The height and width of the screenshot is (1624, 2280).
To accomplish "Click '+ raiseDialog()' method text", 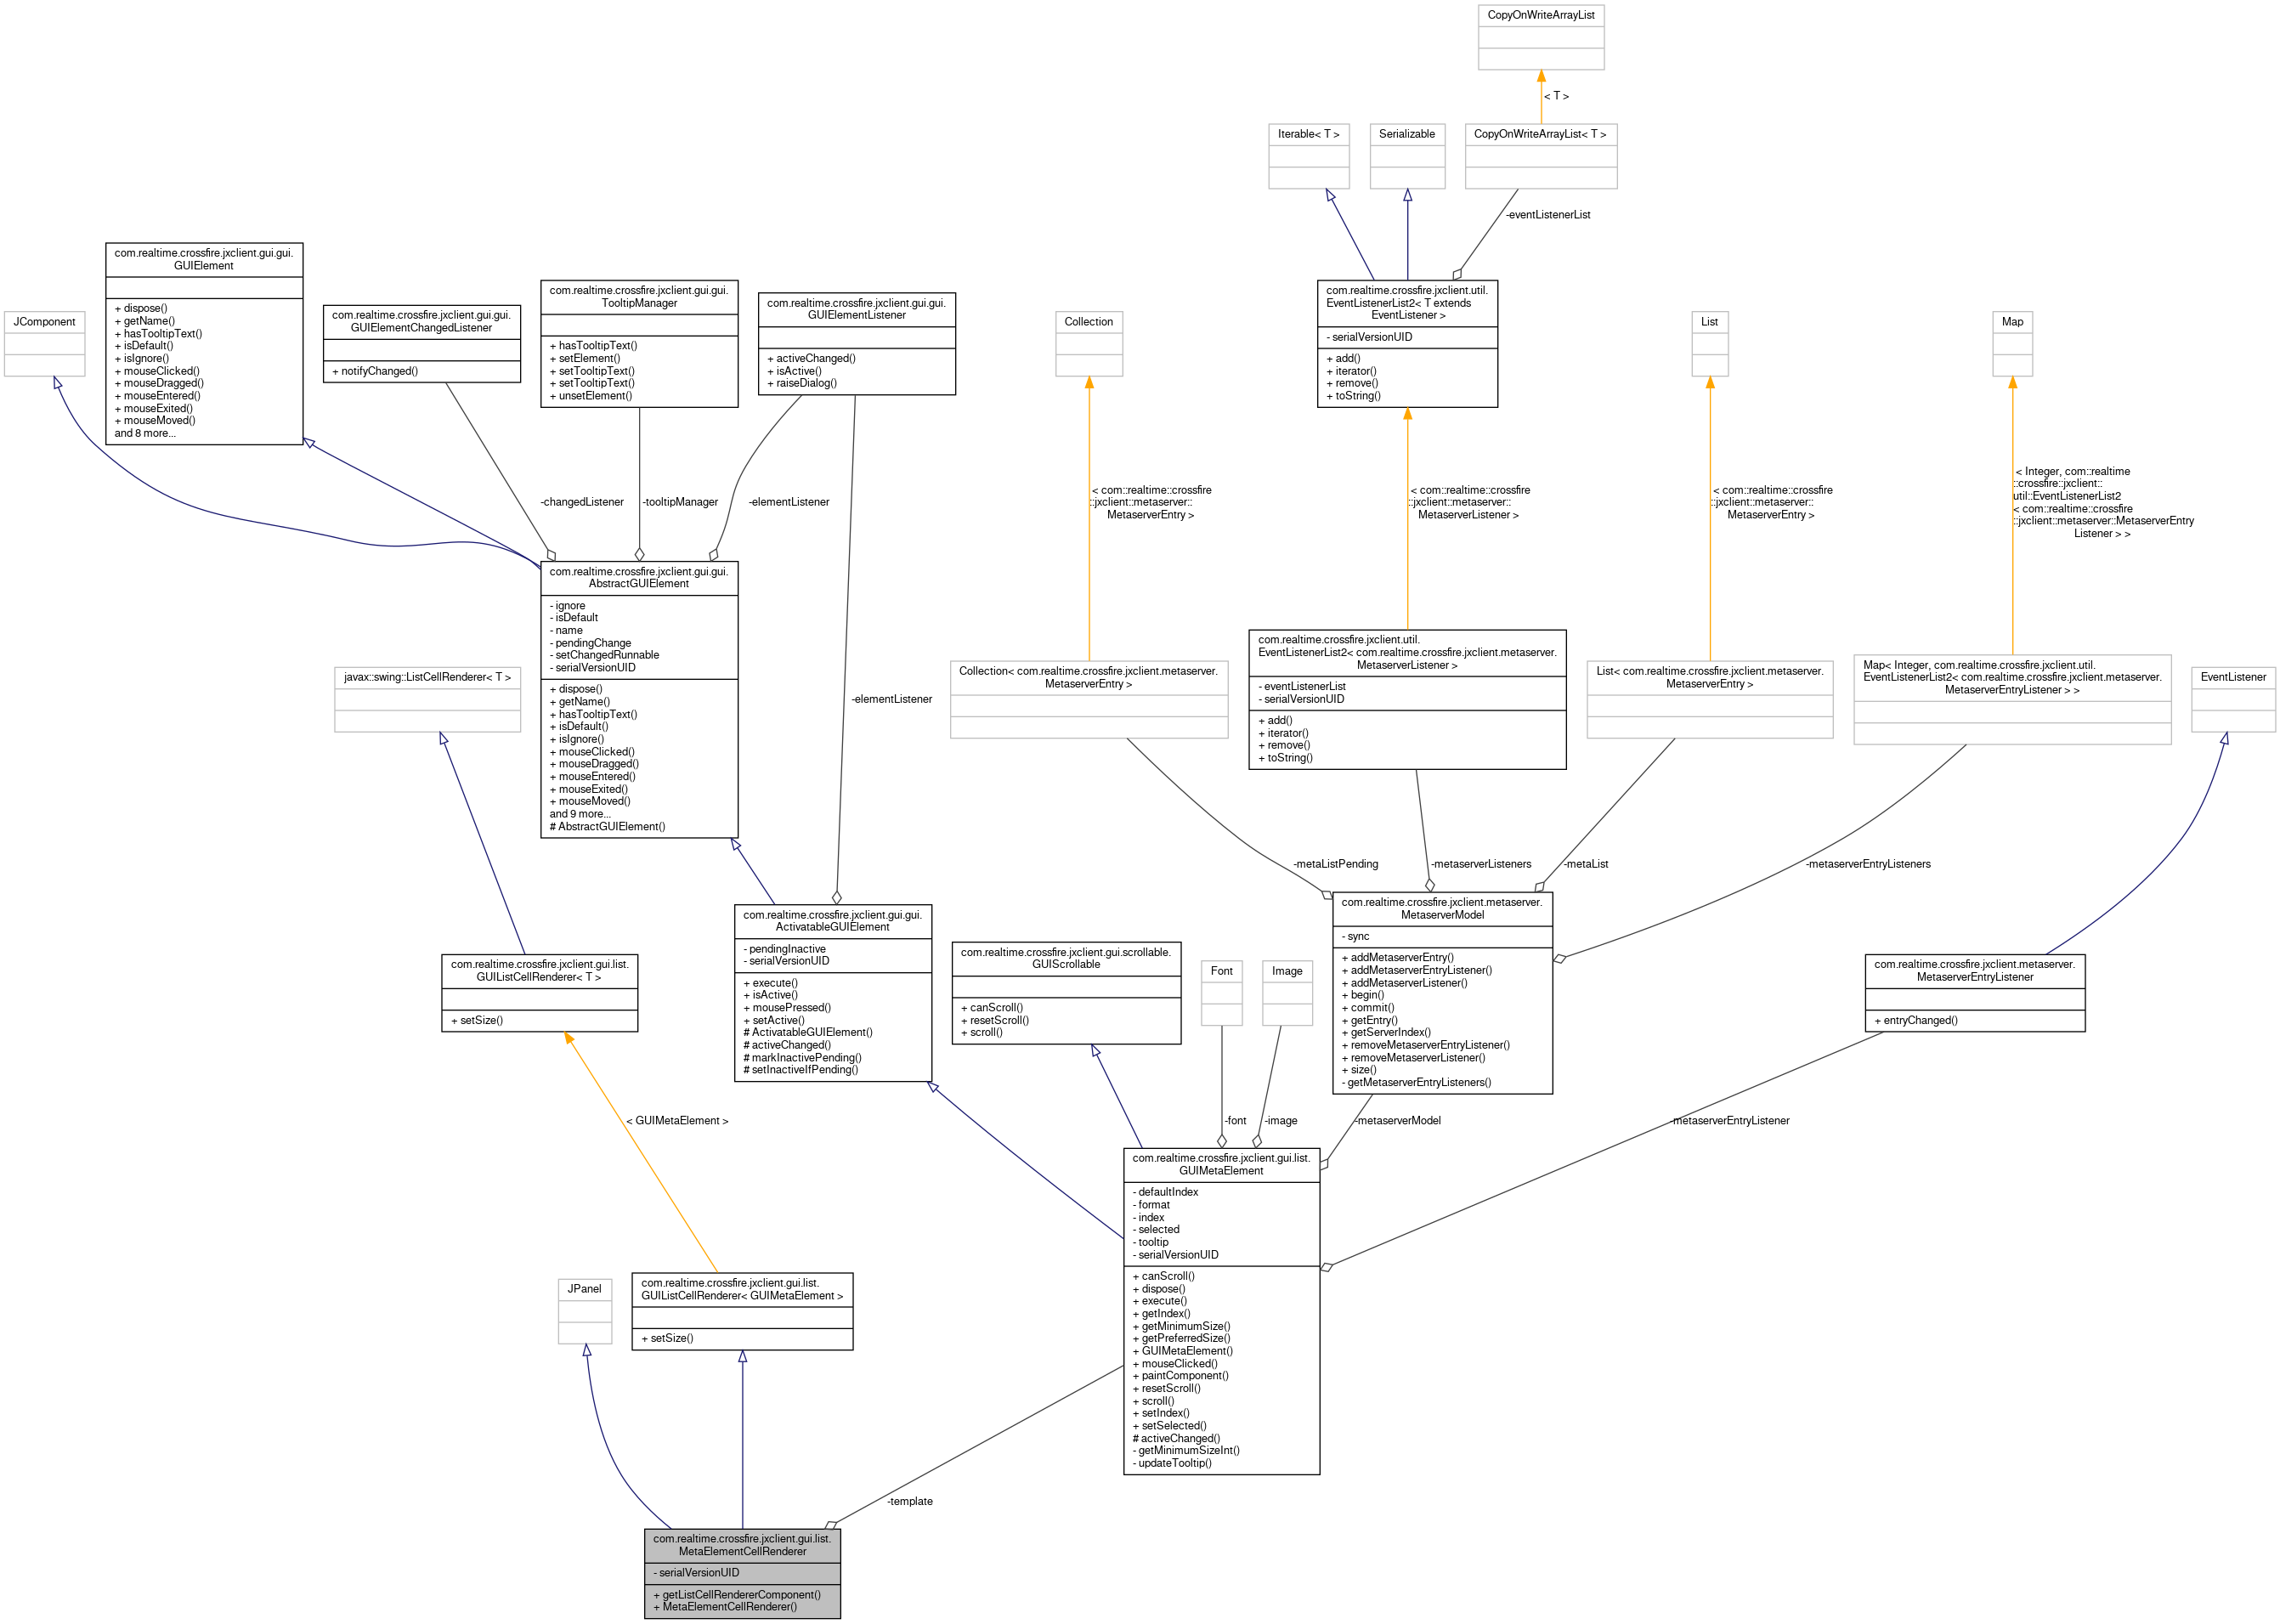I will tap(802, 383).
